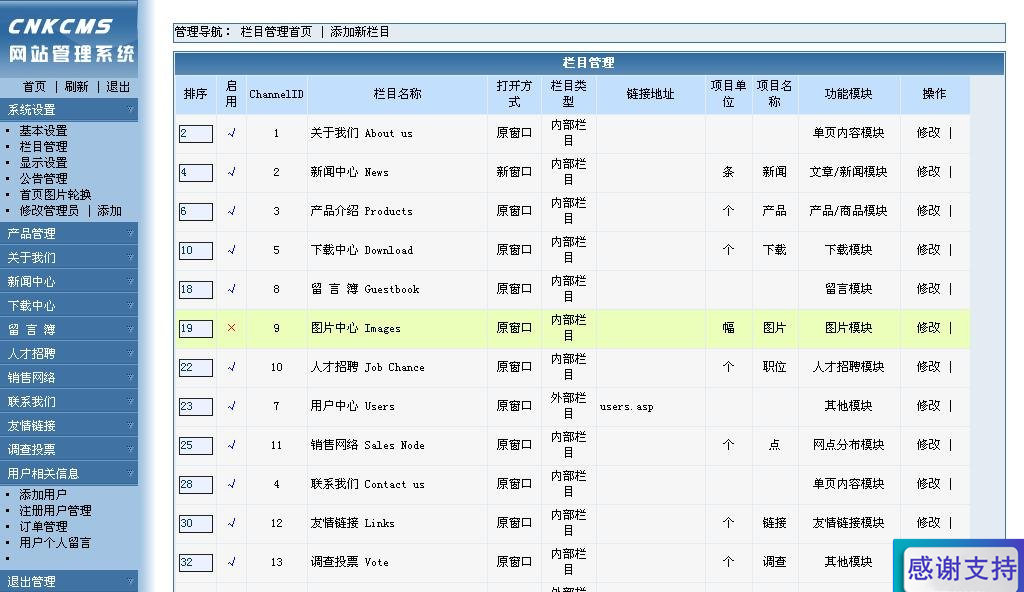
Task: Open 订单管理 in the sidebar
Action: [43, 527]
